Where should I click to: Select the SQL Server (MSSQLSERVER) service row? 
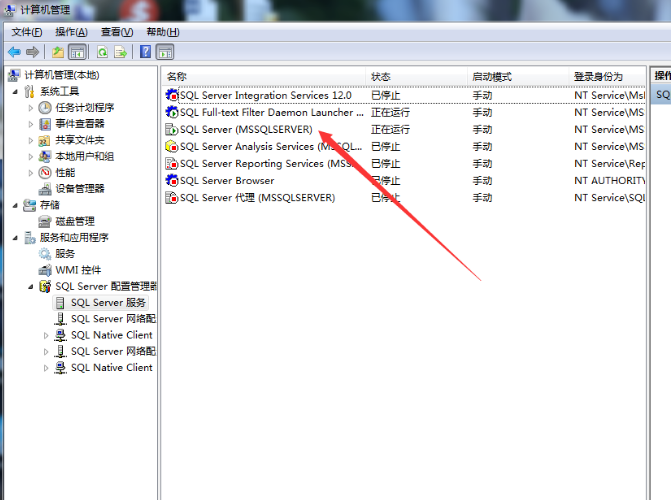tap(404, 129)
